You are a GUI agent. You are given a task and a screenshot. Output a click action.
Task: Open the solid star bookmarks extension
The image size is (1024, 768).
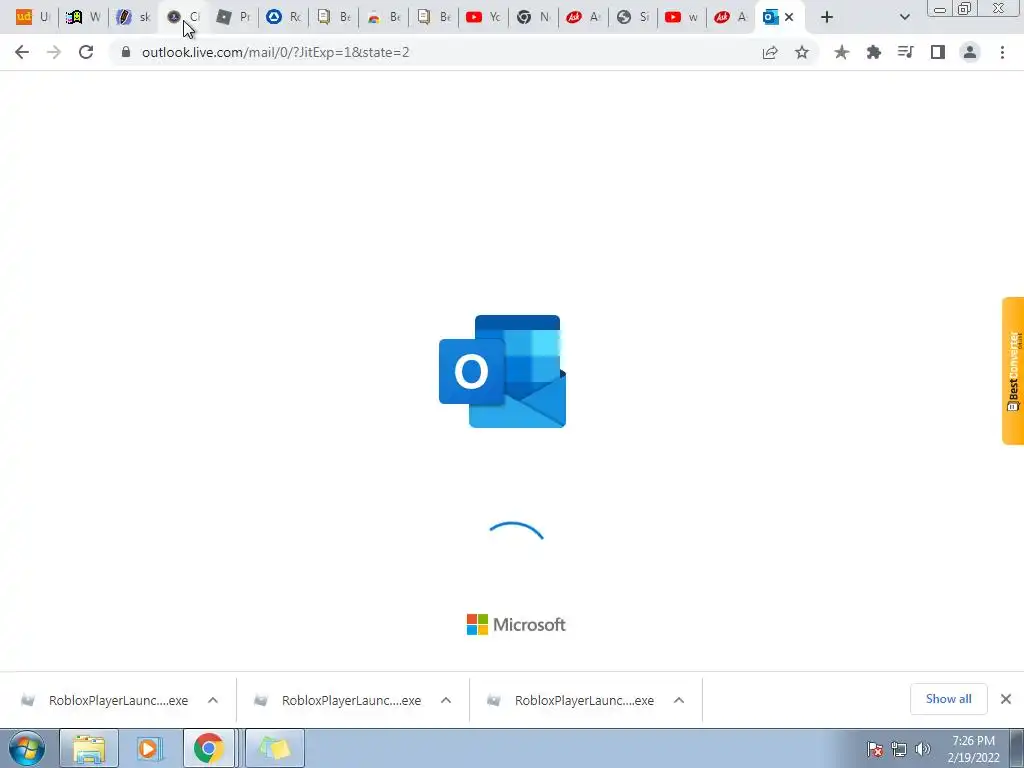842,52
